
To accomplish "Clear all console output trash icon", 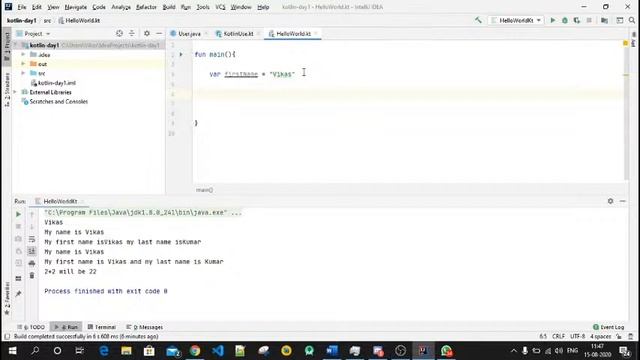I will coord(32,276).
